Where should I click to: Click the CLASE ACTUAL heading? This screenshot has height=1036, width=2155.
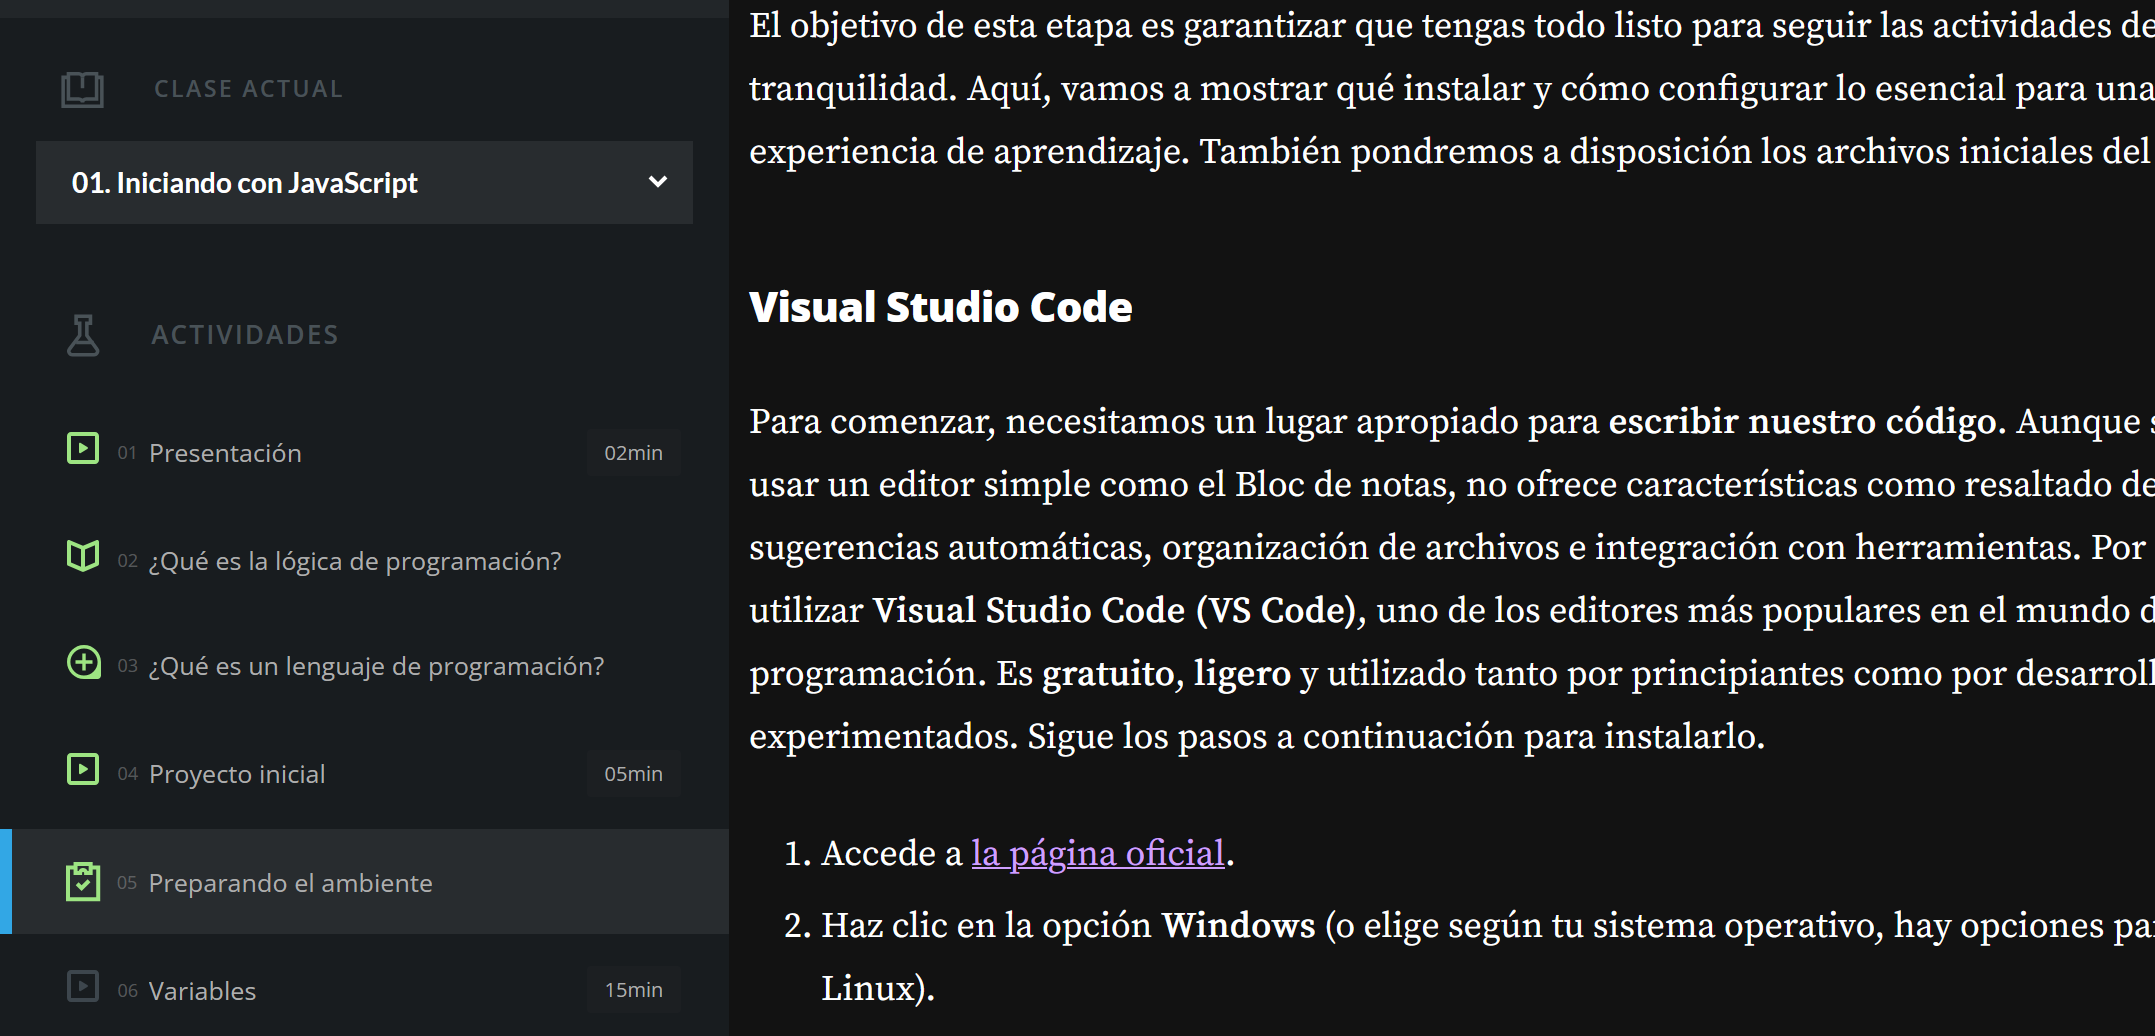pyautogui.click(x=249, y=89)
